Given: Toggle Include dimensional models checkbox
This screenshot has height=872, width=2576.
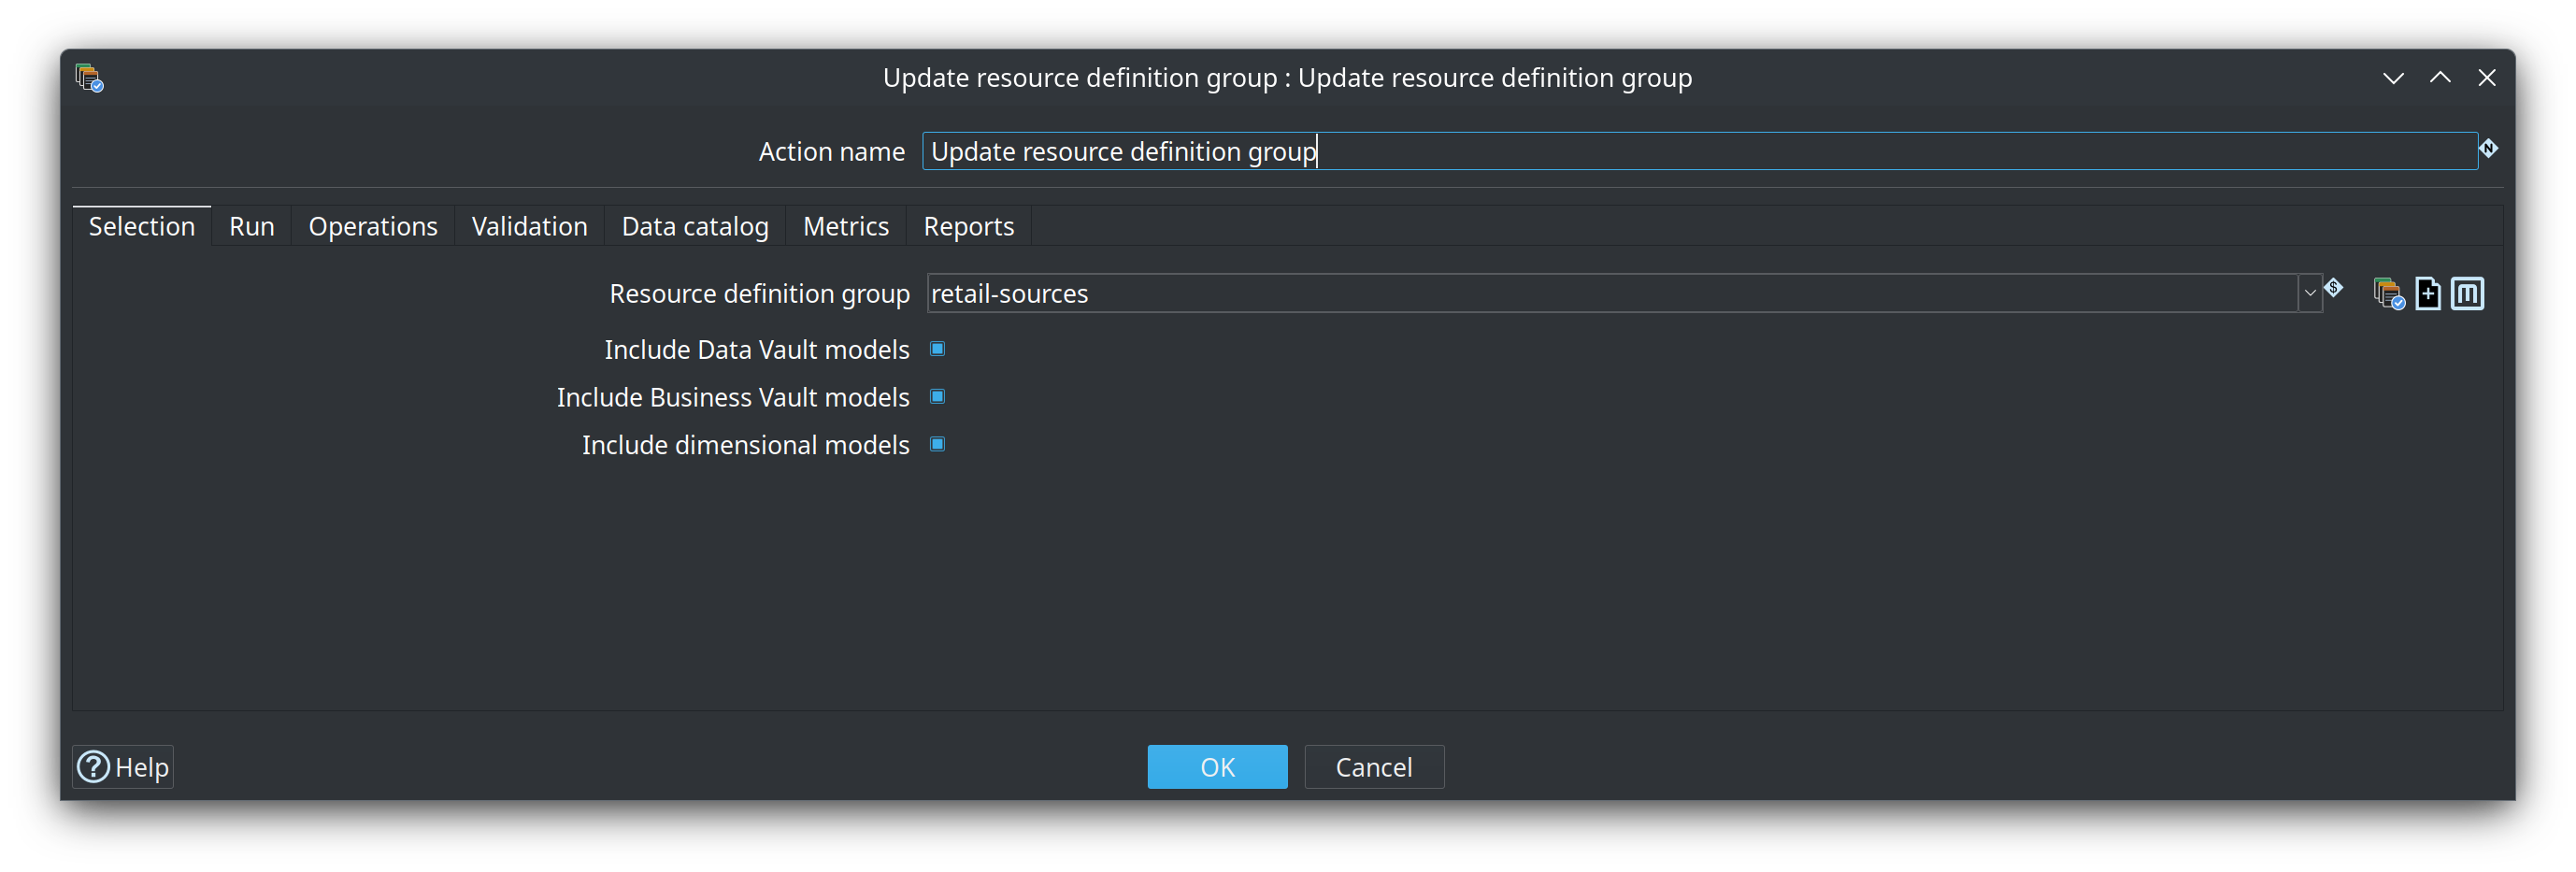Looking at the screenshot, I should click(937, 445).
